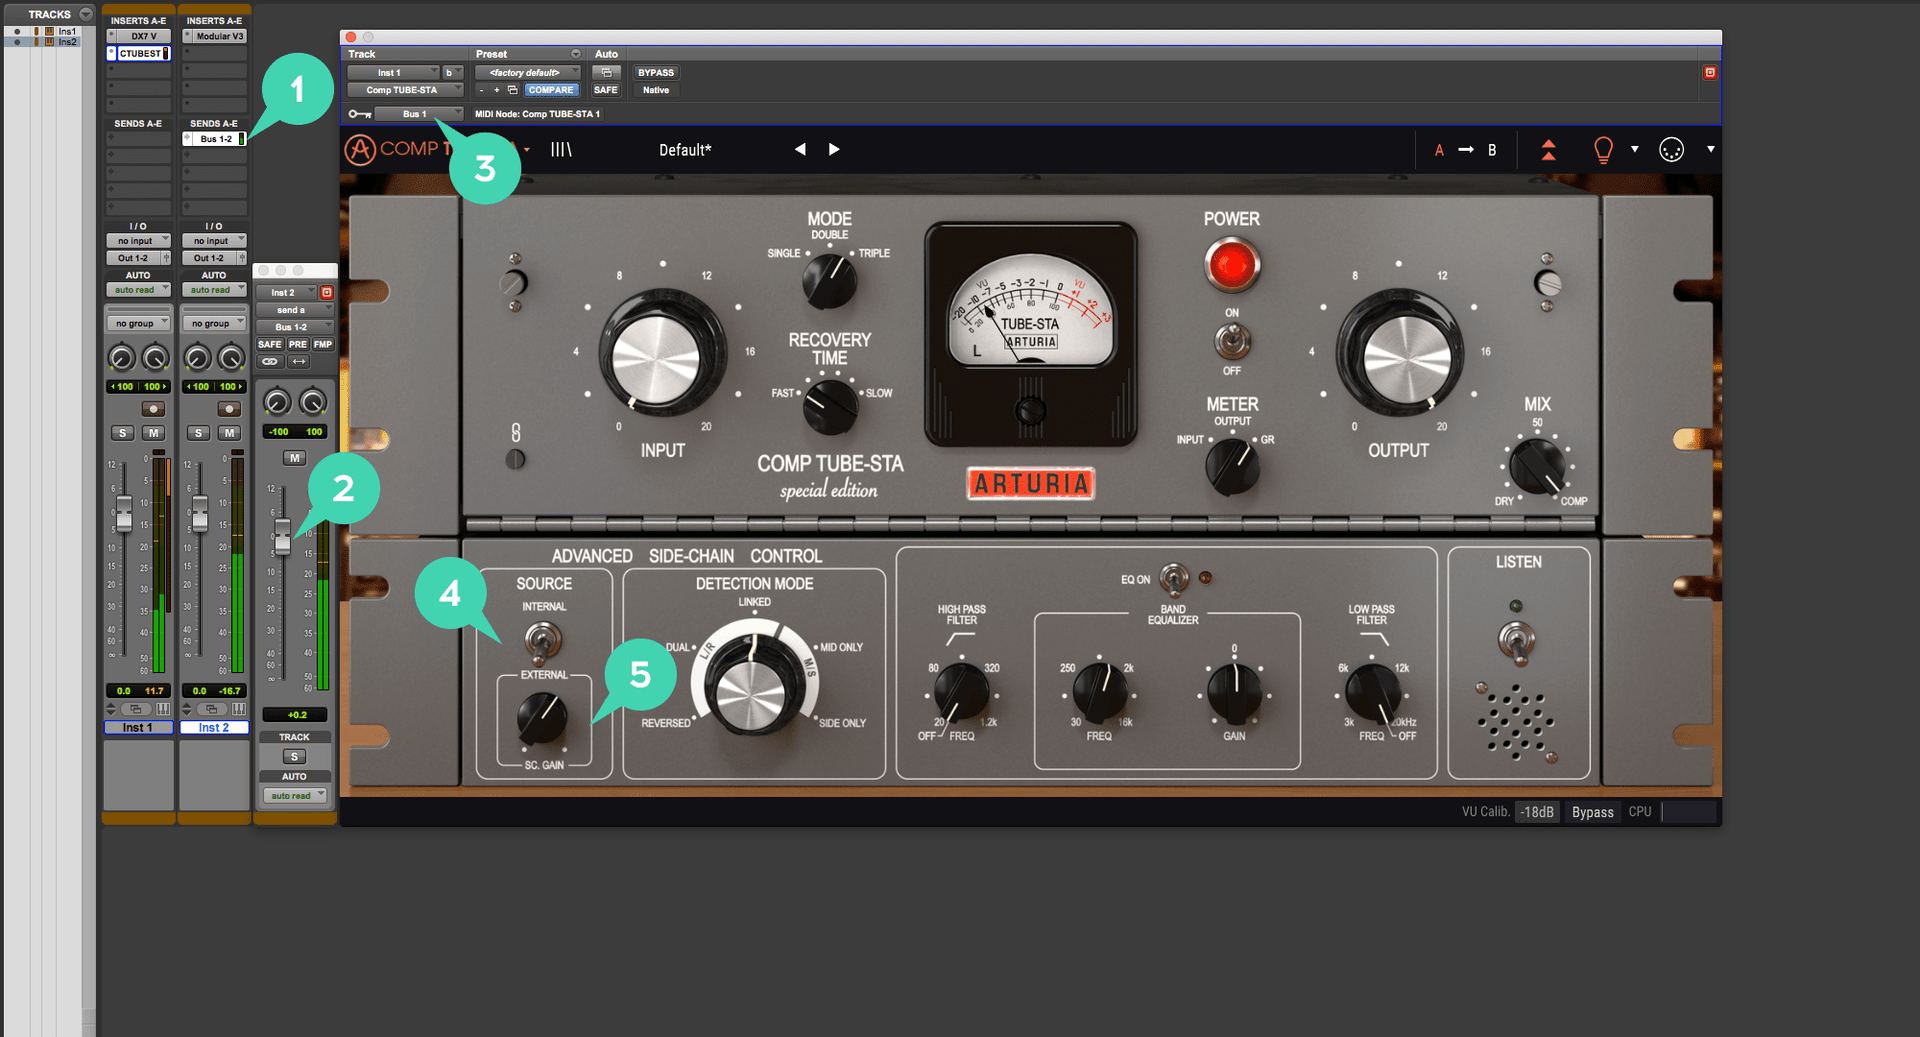Click the Inst 1 volume fader
This screenshot has height=1037, width=1920.
point(124,513)
